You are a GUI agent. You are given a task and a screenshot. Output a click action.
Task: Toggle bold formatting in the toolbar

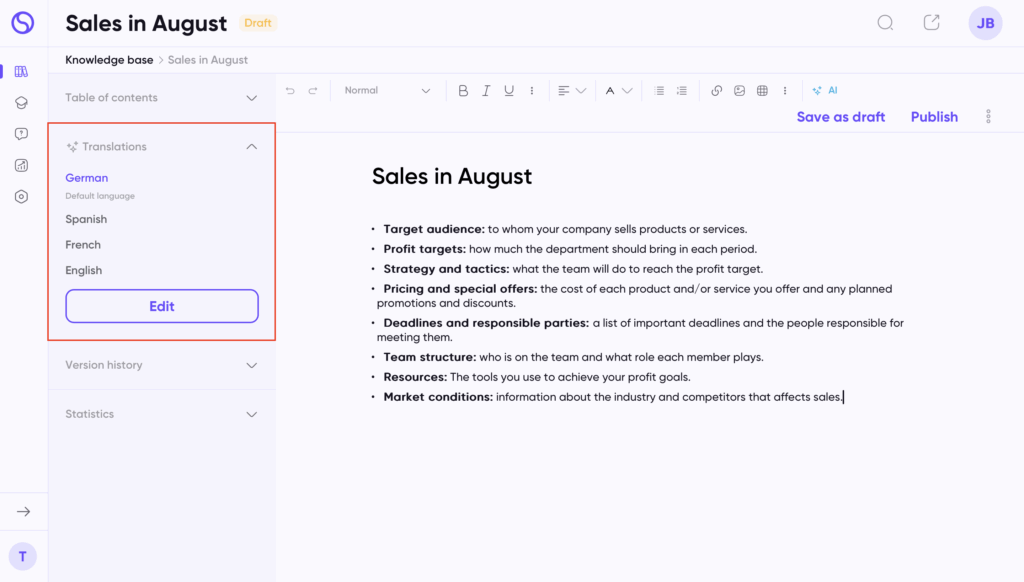[463, 91]
